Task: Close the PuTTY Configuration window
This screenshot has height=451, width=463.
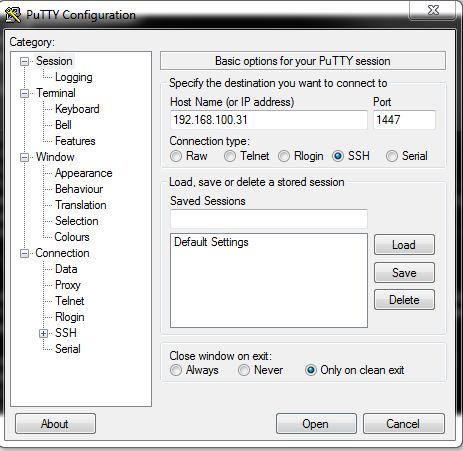Action: pos(433,10)
